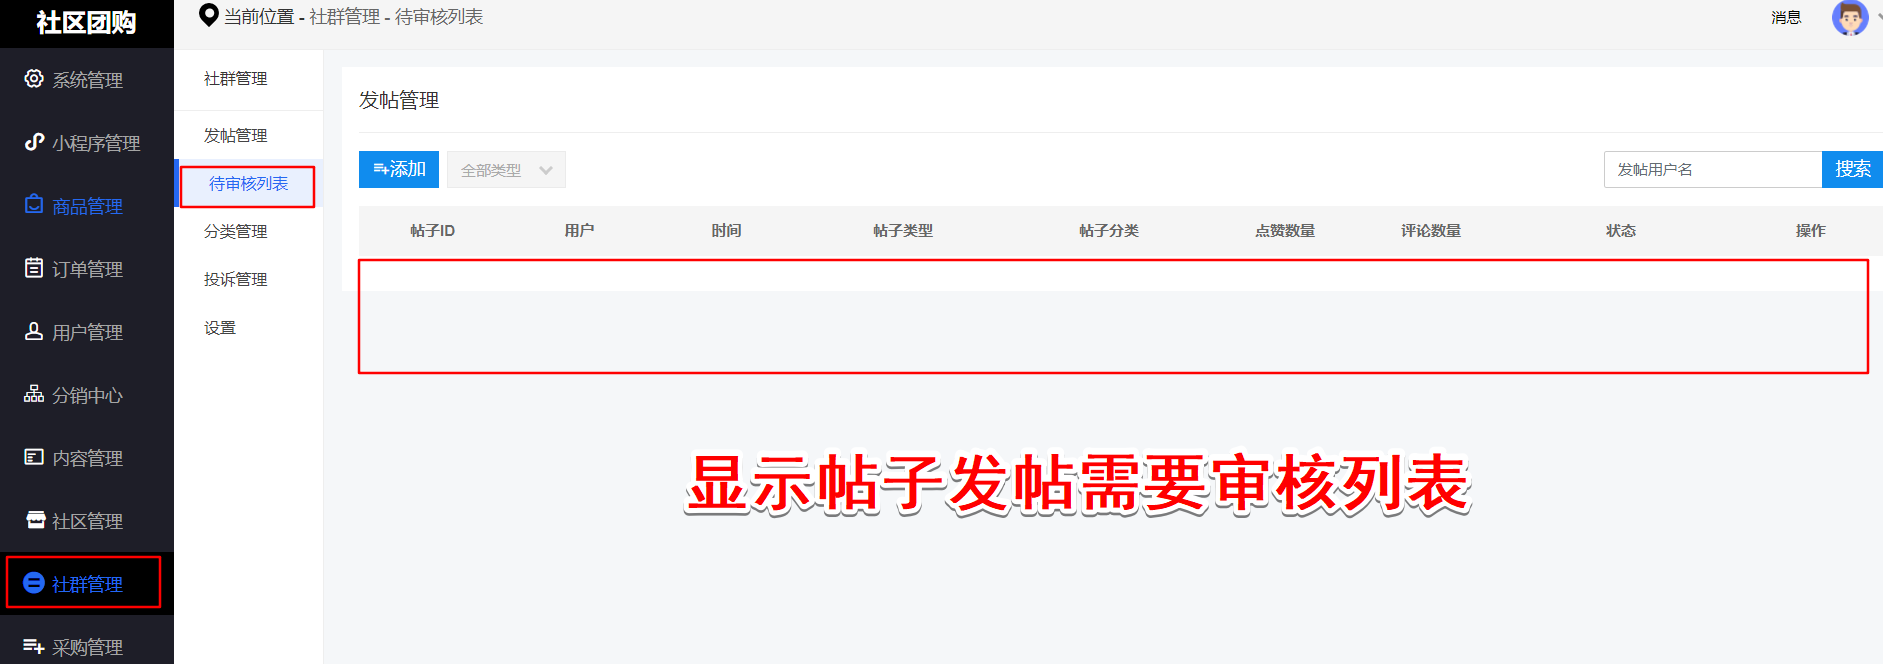Click the 社区管理 storefront icon
Viewport: 1883px width, 664px height.
point(35,520)
